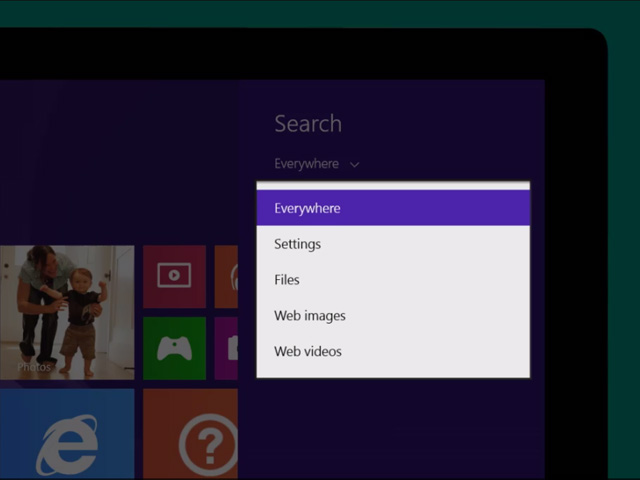Choose Settings in the search scope list
Viewport: 640px width, 480px height.
(393, 244)
